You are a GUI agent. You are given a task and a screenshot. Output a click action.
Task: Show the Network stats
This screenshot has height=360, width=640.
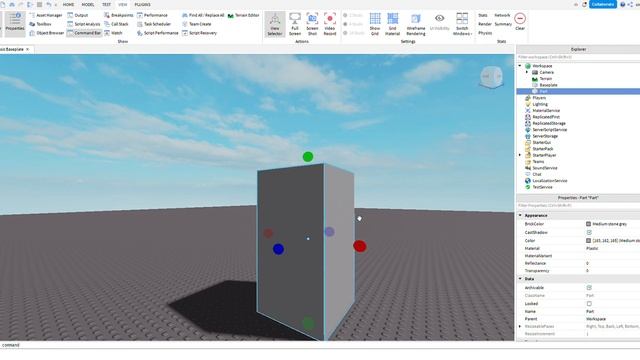pos(502,15)
